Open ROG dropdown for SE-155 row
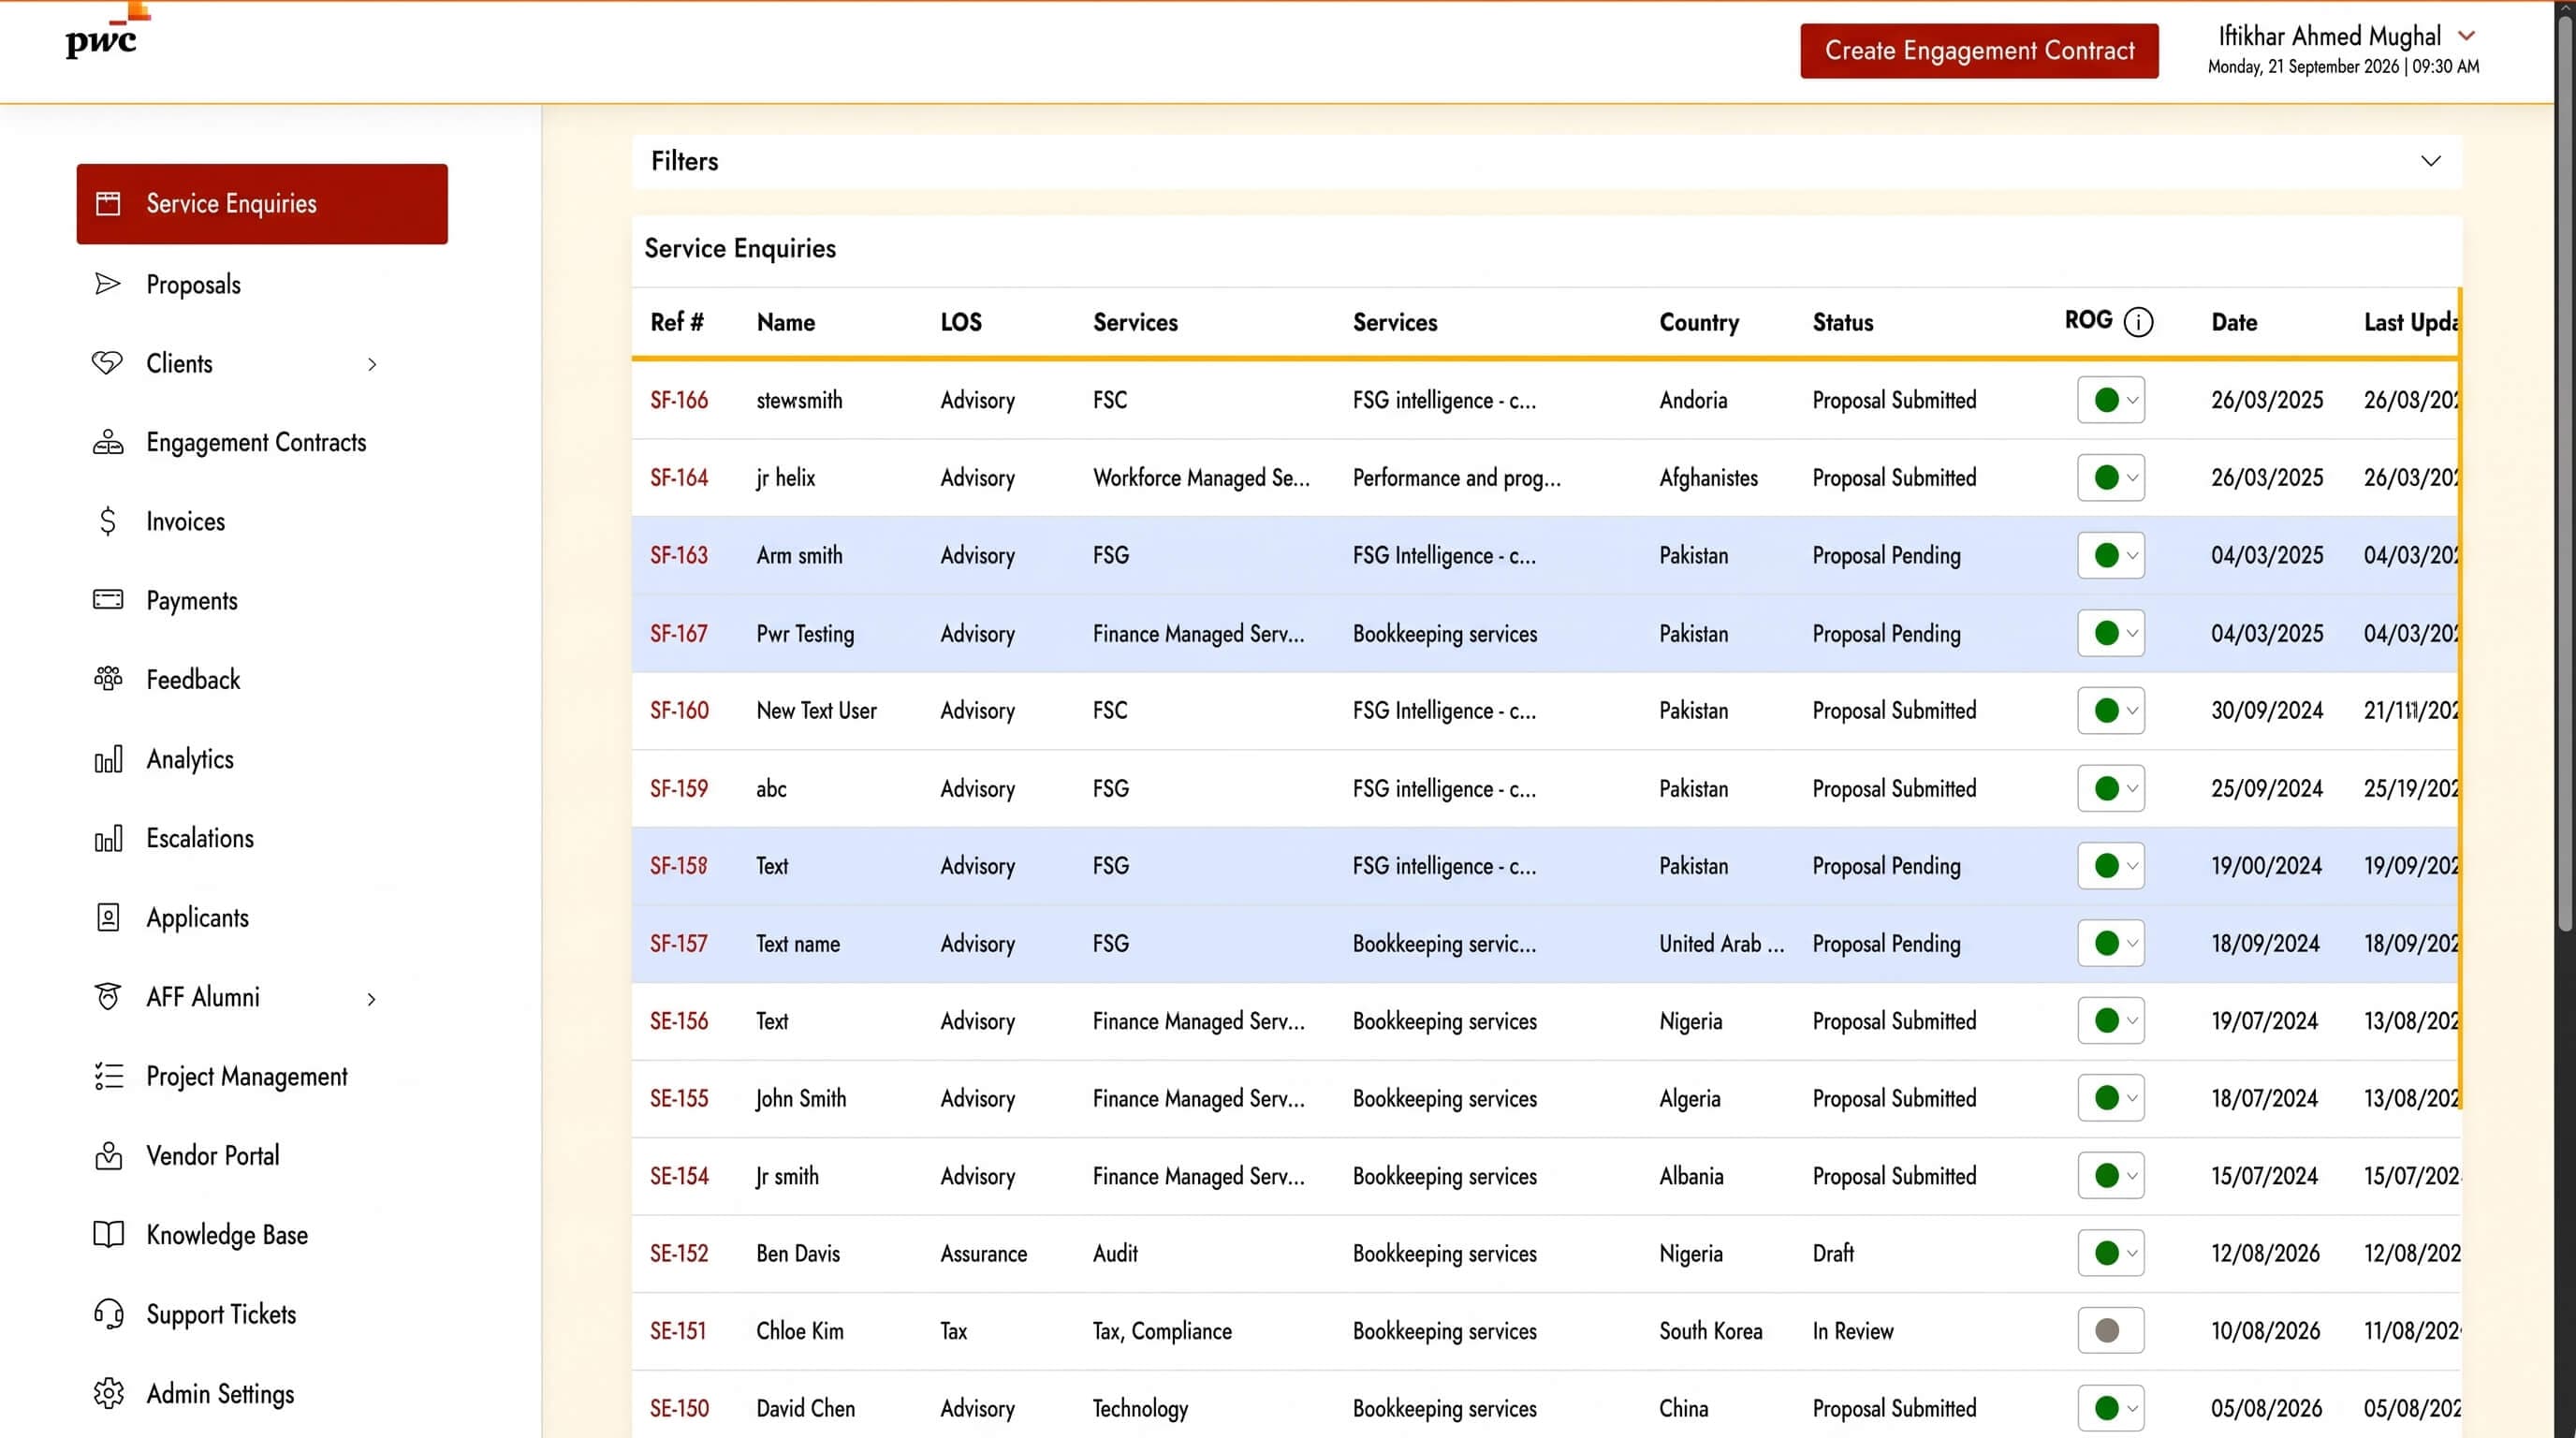Image resolution: width=2576 pixels, height=1438 pixels. [2111, 1098]
